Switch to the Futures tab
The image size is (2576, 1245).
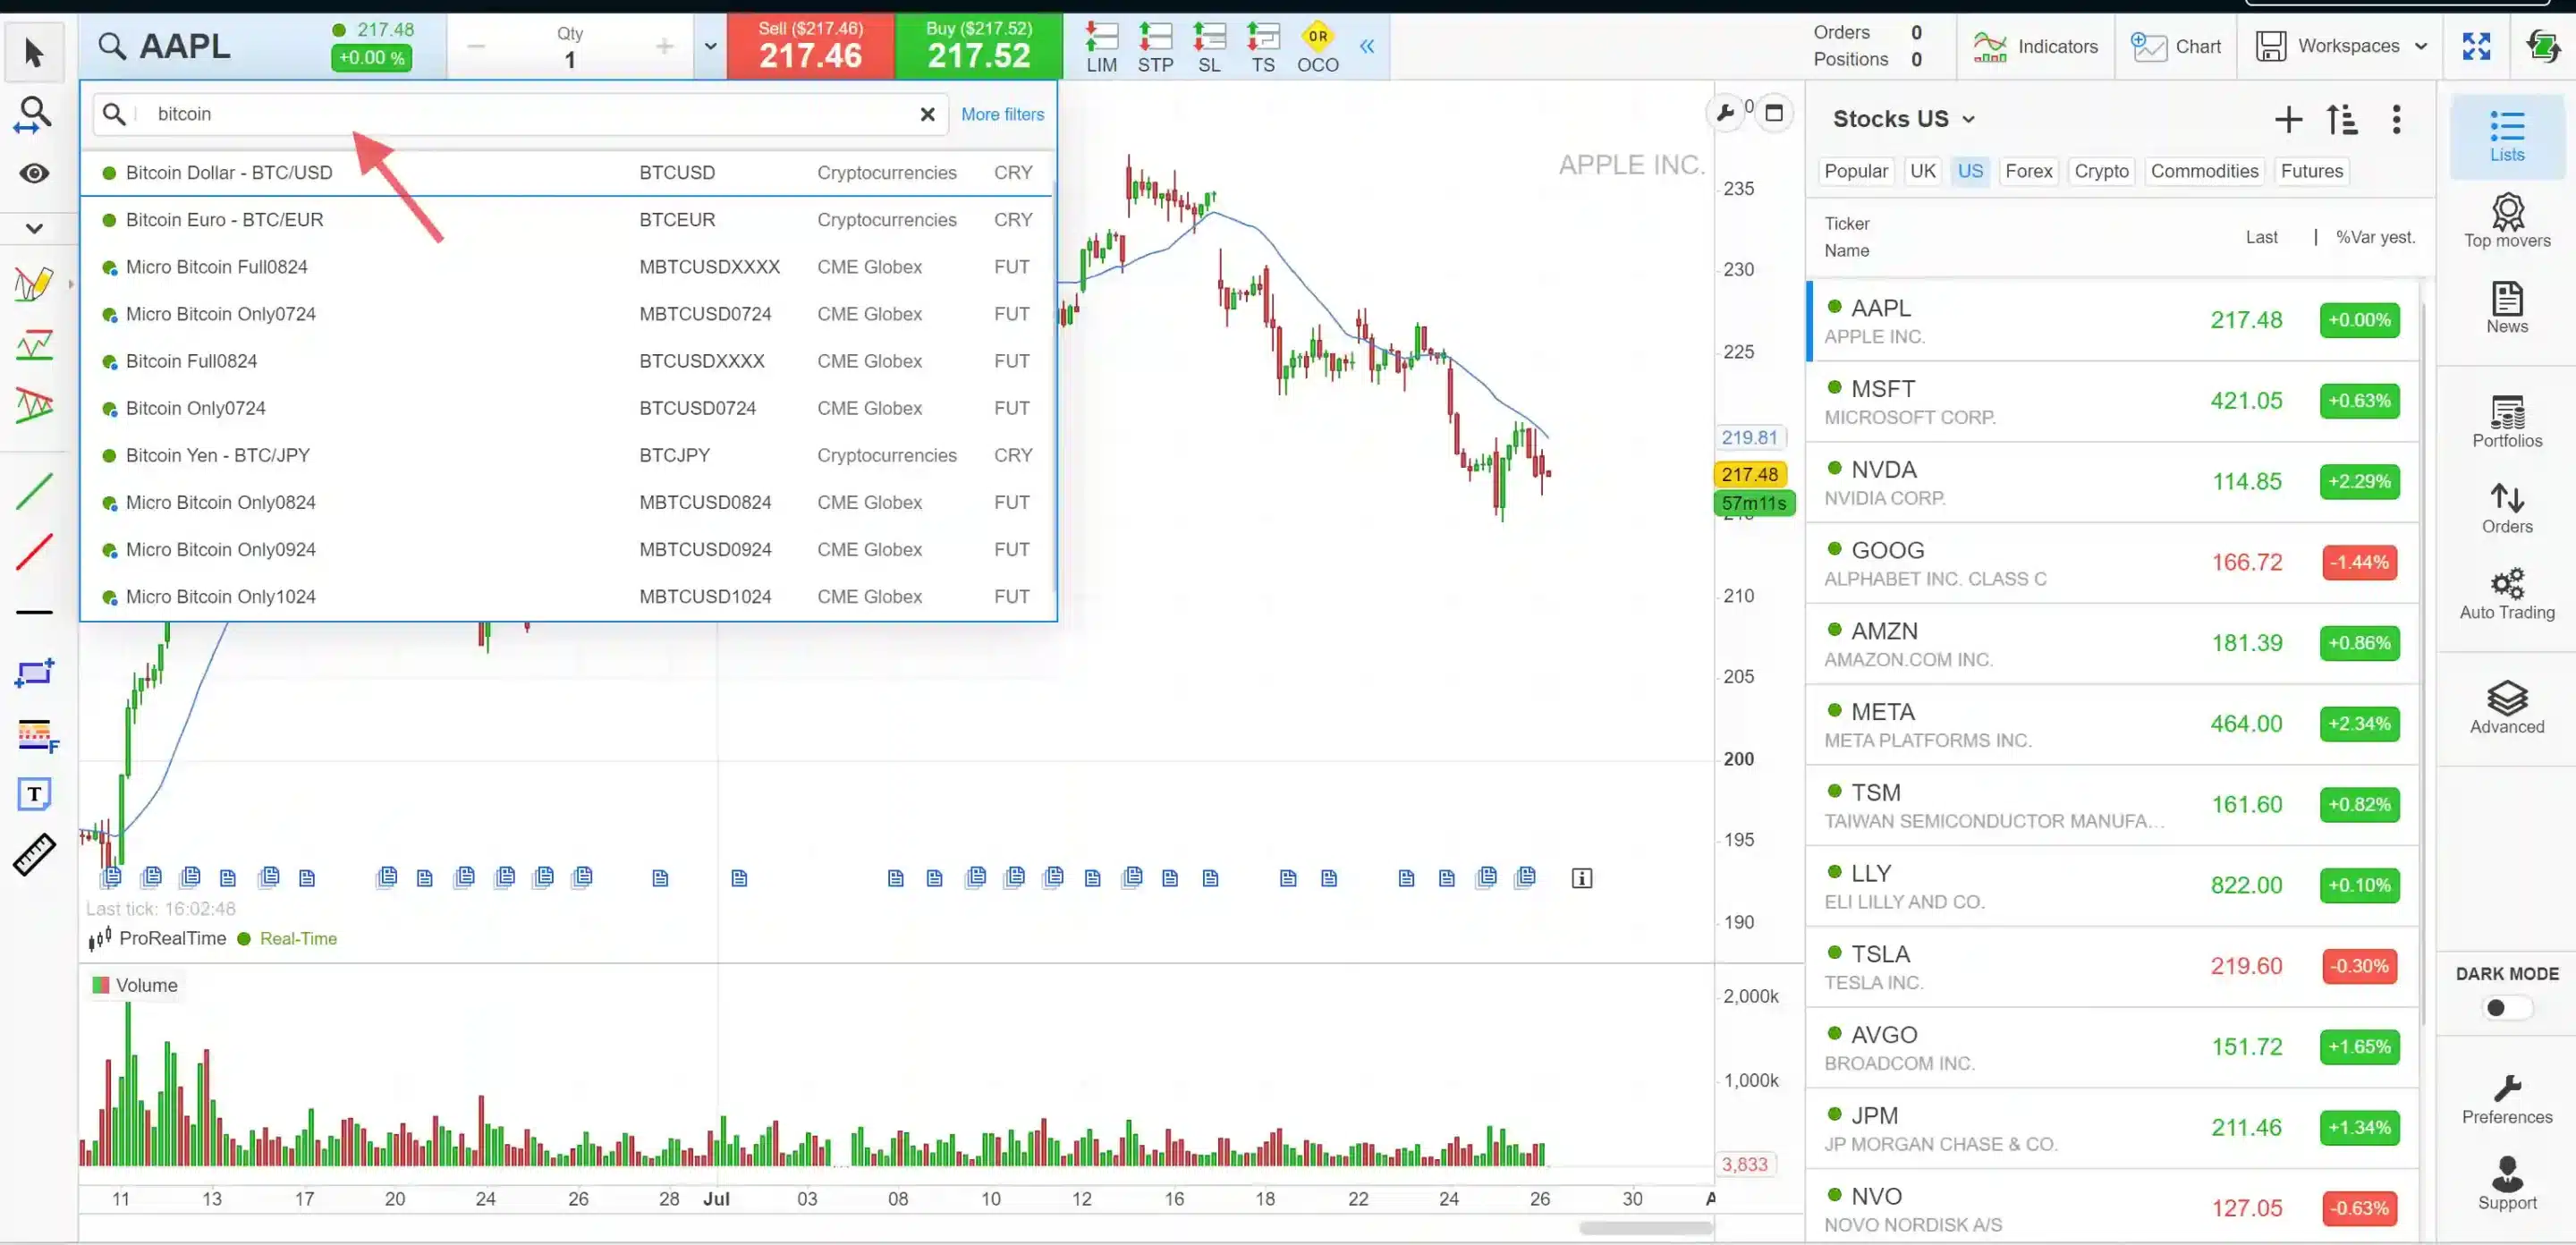pos(2311,171)
